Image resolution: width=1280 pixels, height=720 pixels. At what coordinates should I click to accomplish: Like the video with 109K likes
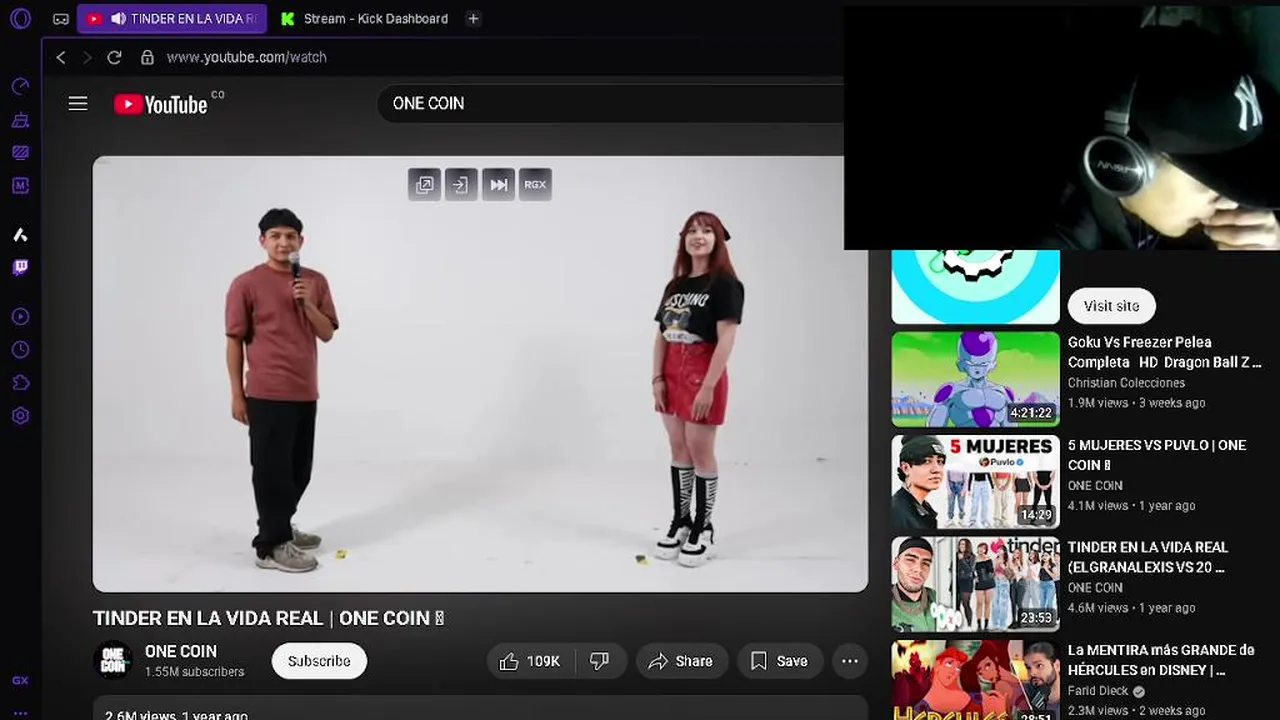pos(529,661)
